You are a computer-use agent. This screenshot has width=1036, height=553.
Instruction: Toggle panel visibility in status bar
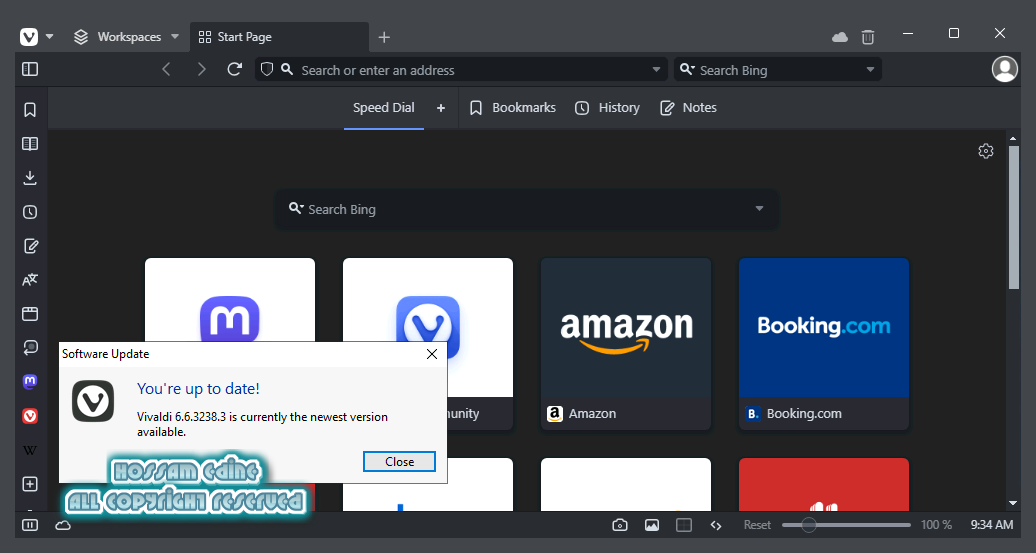coord(30,525)
